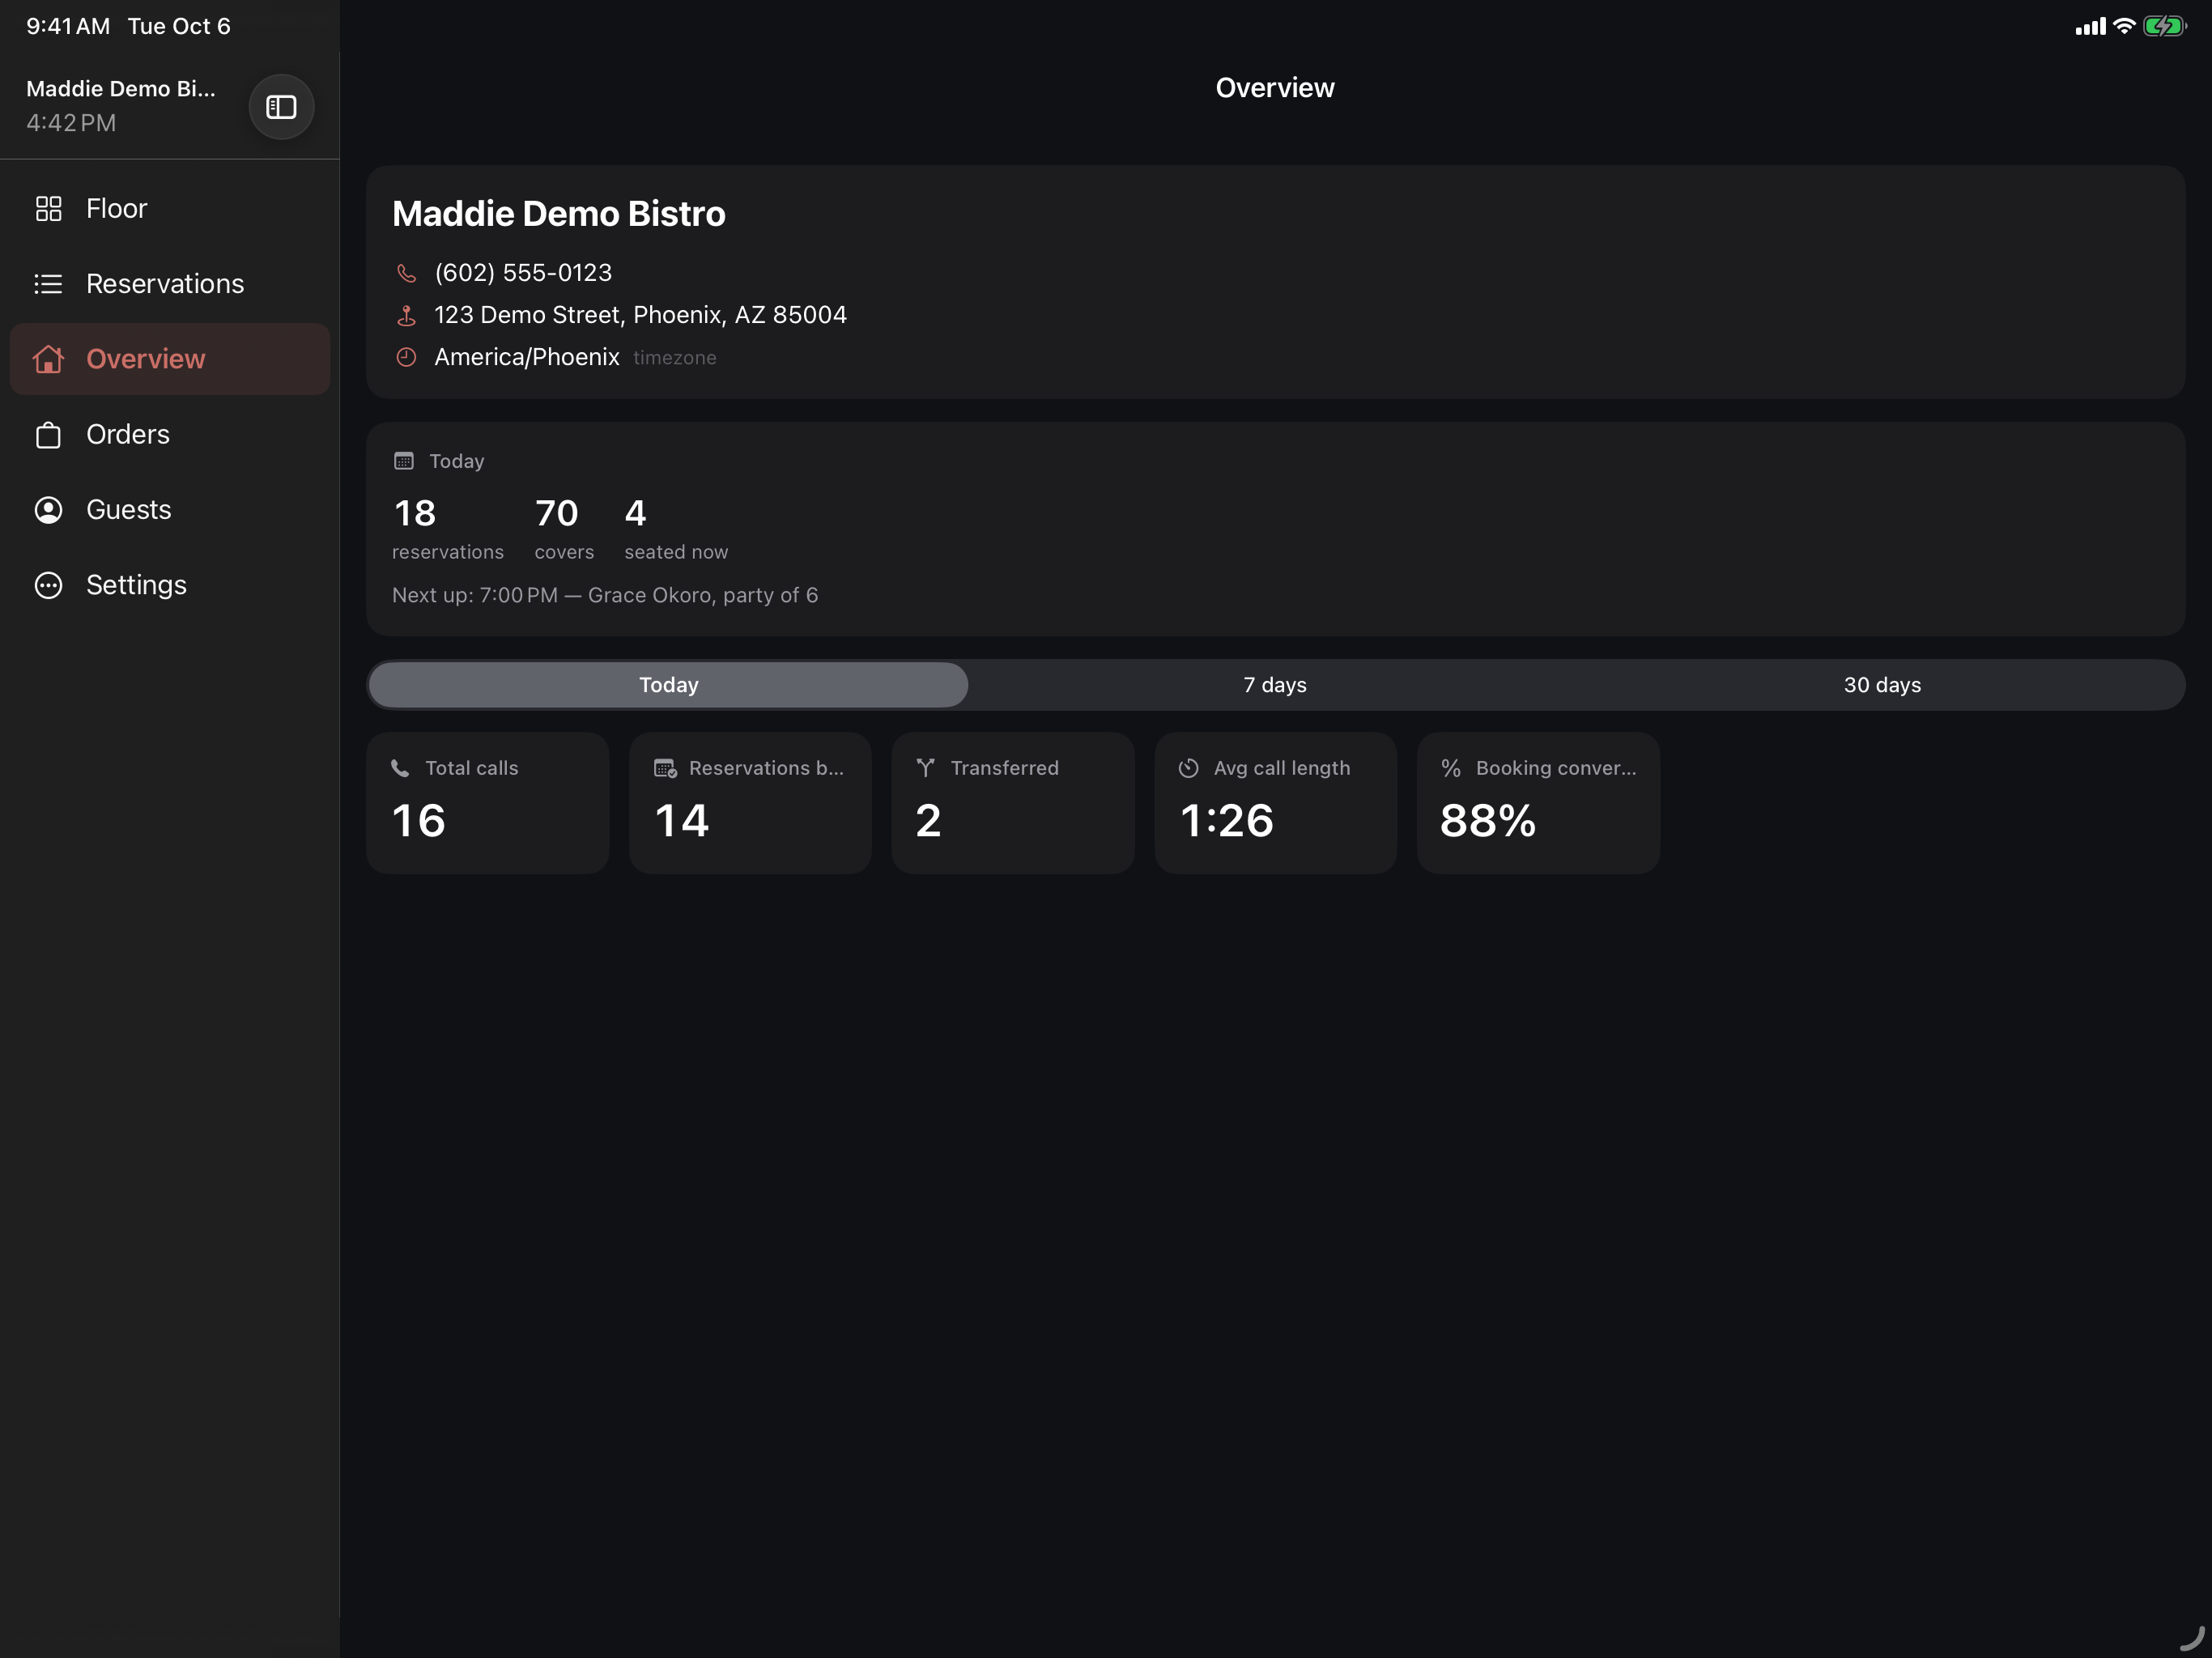The width and height of the screenshot is (2212, 1658).
Task: Click the Overview house icon
Action: coord(48,359)
